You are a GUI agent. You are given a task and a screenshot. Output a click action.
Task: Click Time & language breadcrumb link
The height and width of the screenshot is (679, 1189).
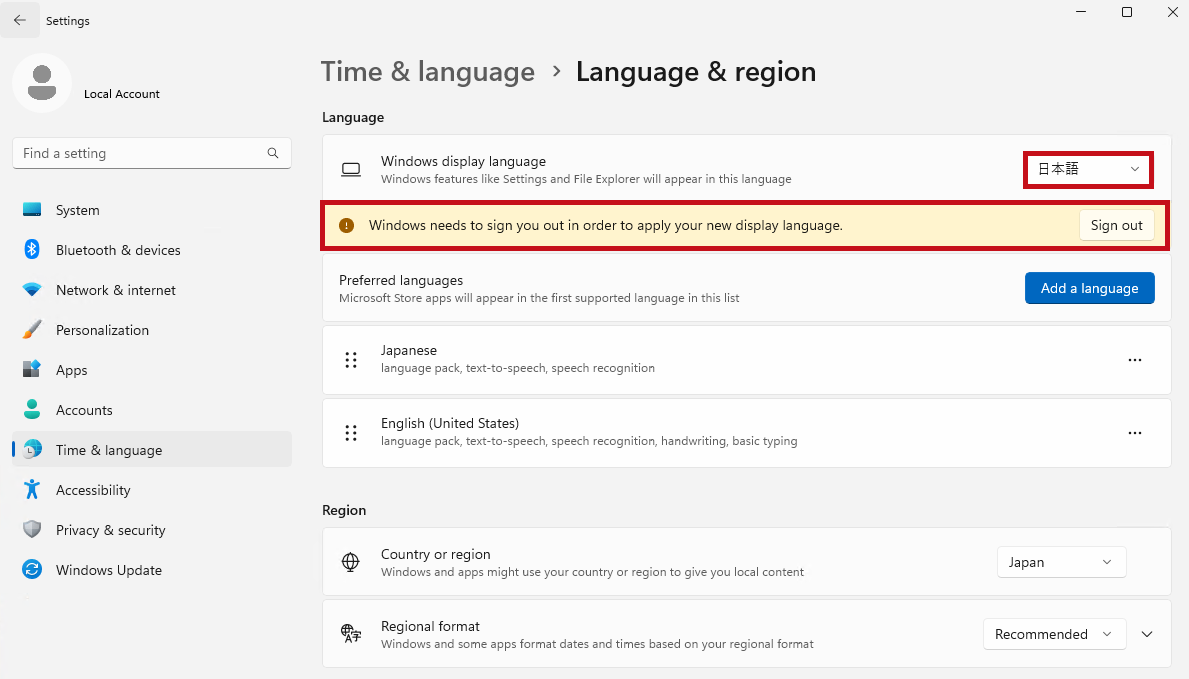click(x=428, y=72)
